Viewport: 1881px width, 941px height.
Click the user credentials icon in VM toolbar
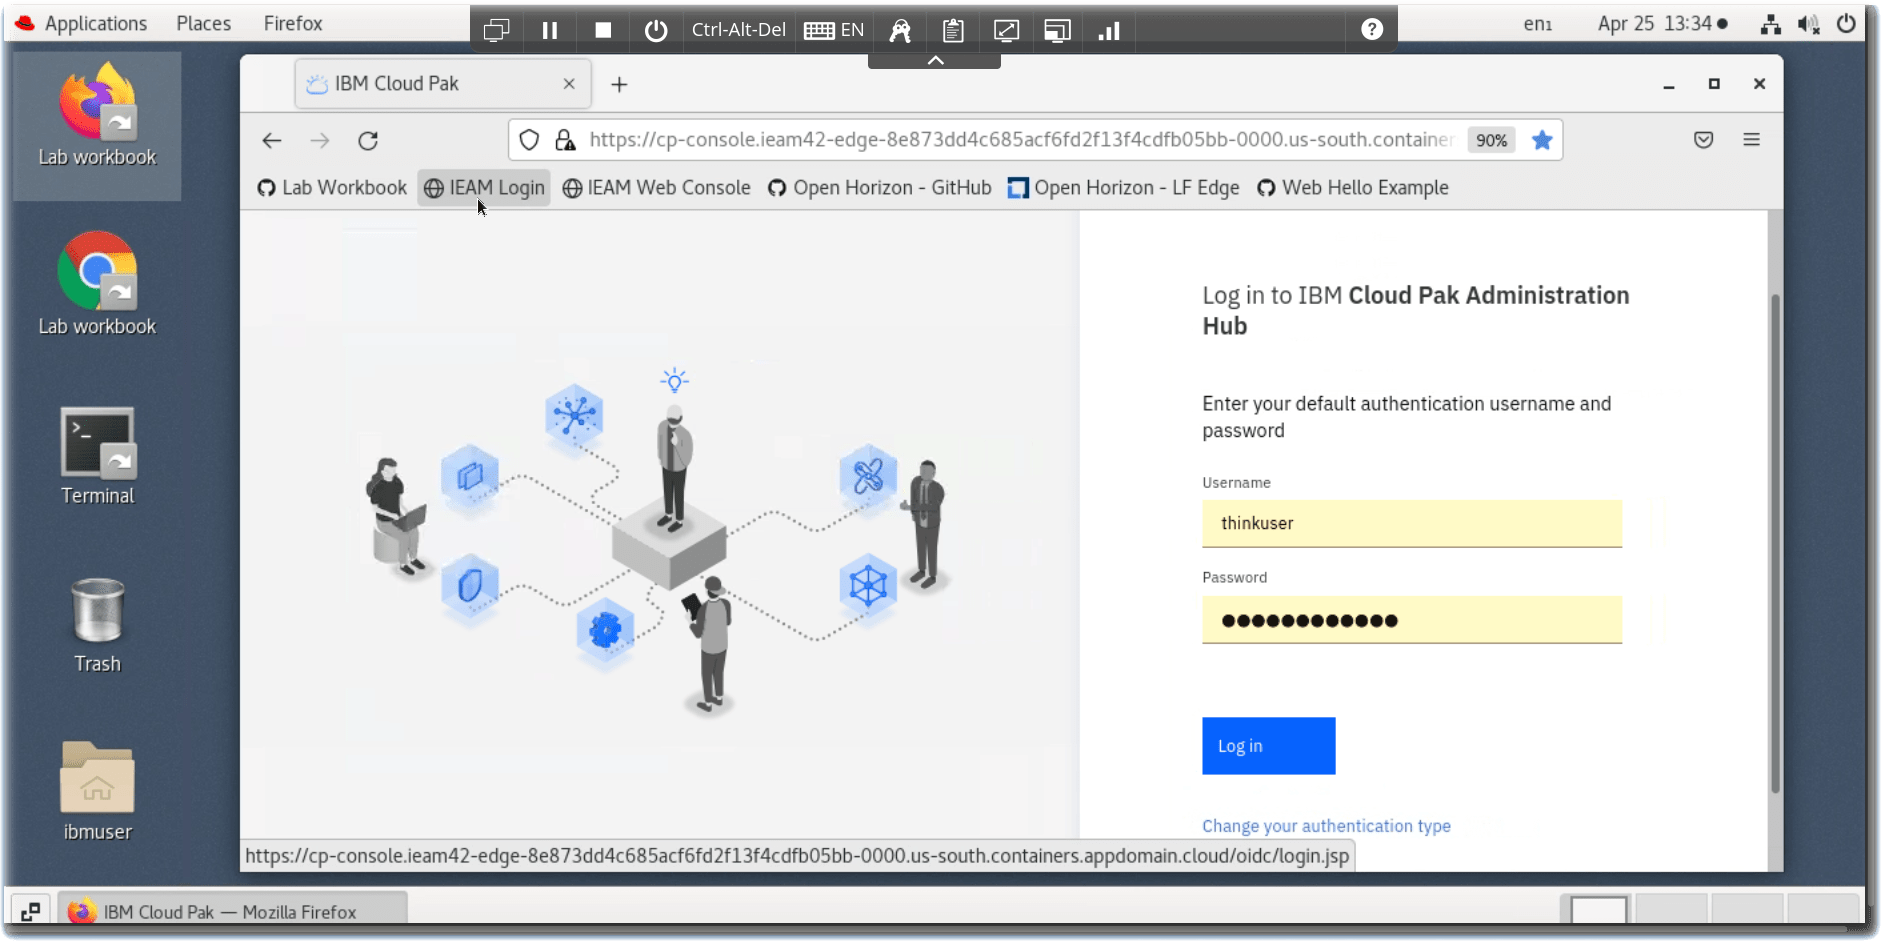[900, 30]
